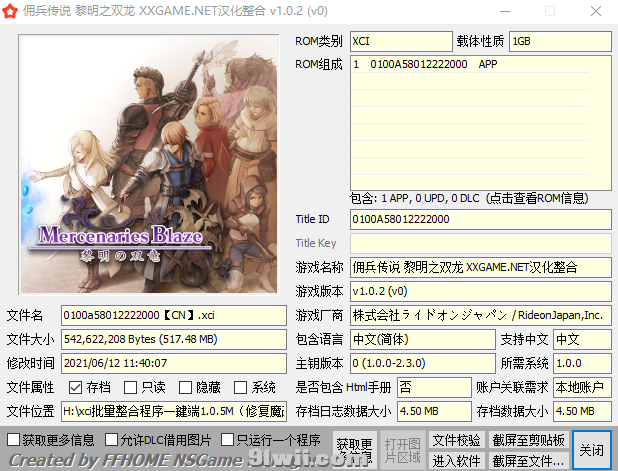Image resolution: width=618 pixels, height=471 pixels.
Task: Click the 截屏至剪贴板 button
Action: (528, 440)
